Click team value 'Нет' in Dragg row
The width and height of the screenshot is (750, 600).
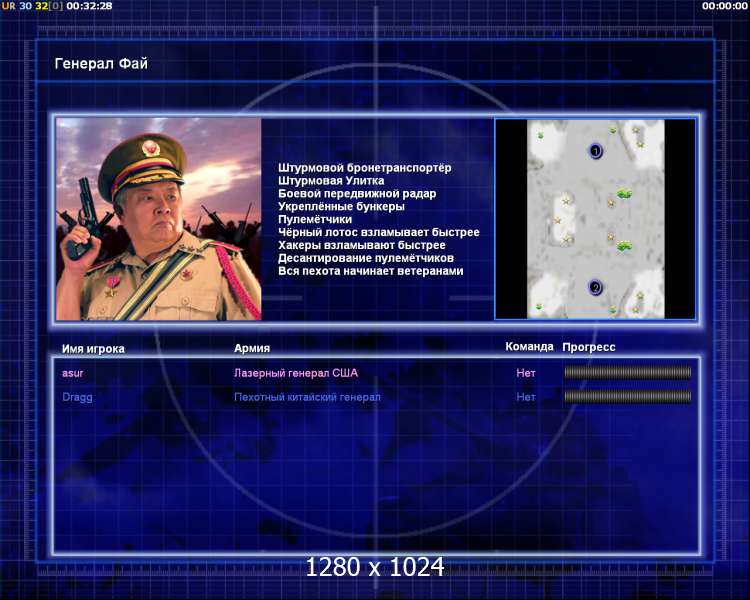pos(526,397)
